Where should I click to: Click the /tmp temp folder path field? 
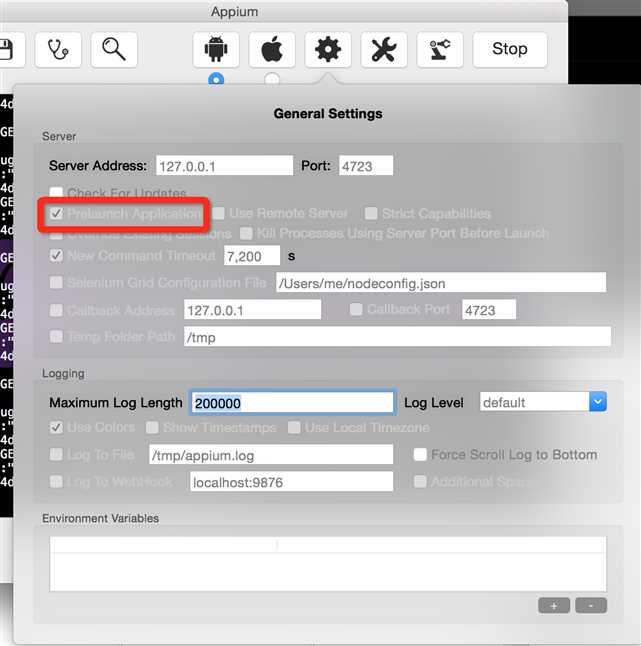[398, 337]
